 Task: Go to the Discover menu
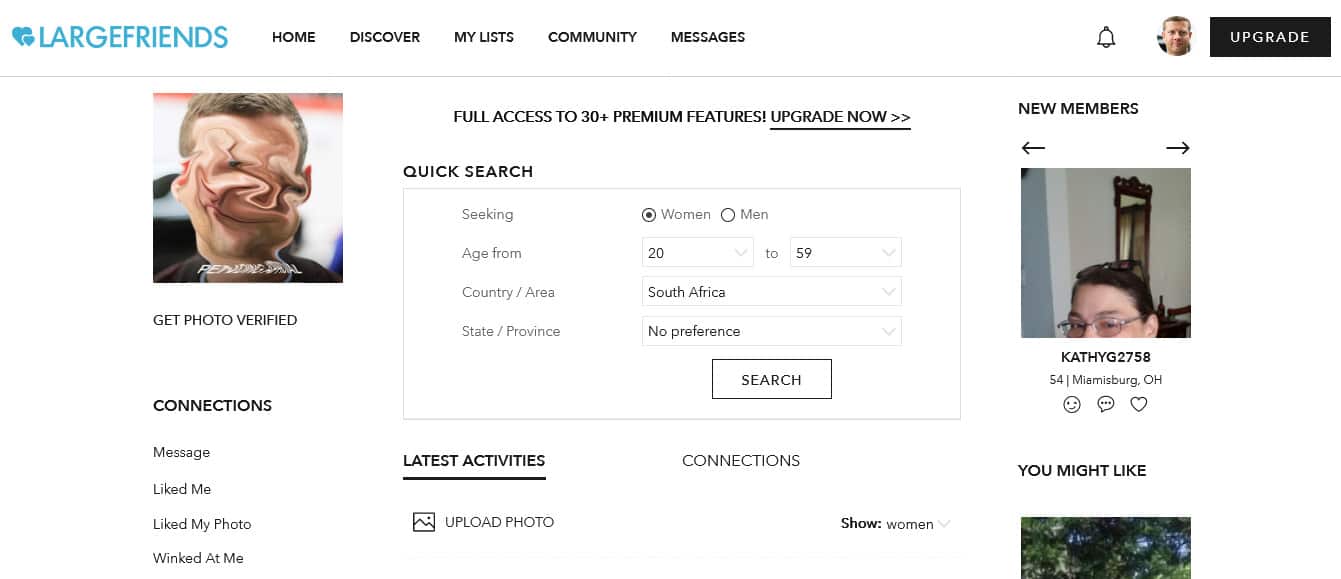(385, 37)
